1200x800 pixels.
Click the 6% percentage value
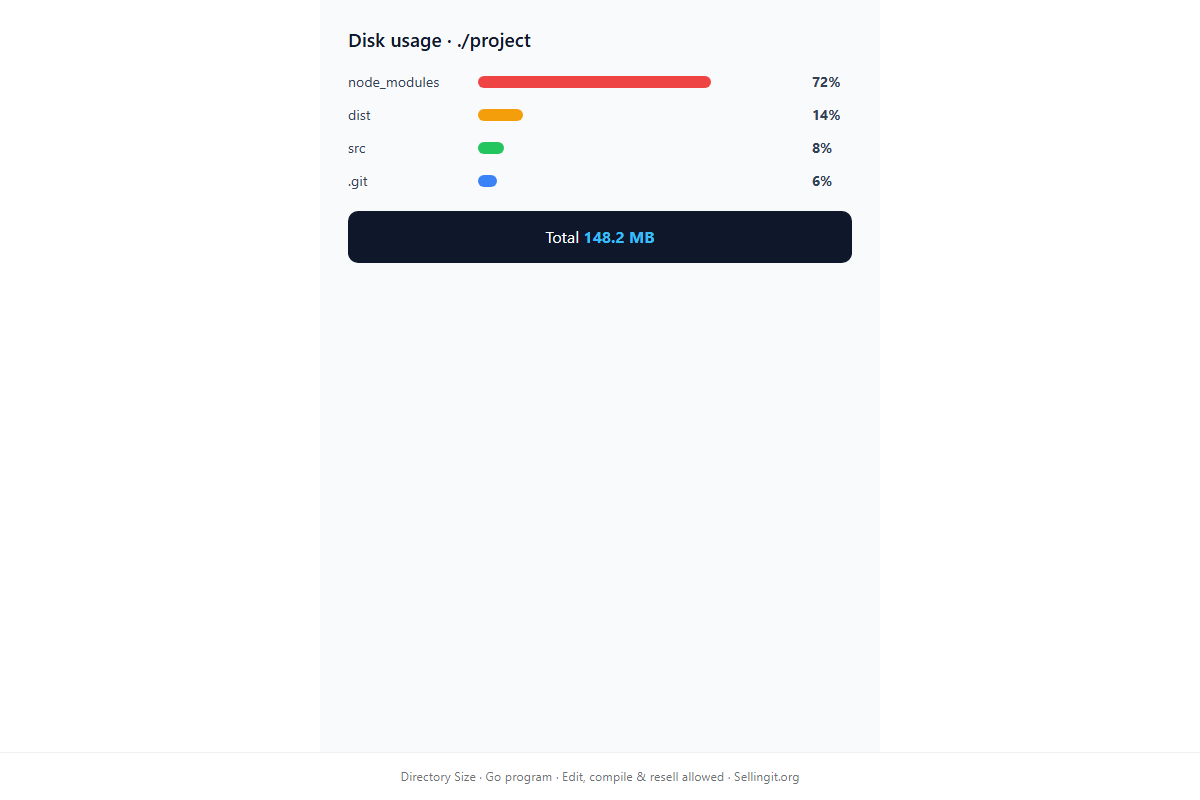pos(822,181)
